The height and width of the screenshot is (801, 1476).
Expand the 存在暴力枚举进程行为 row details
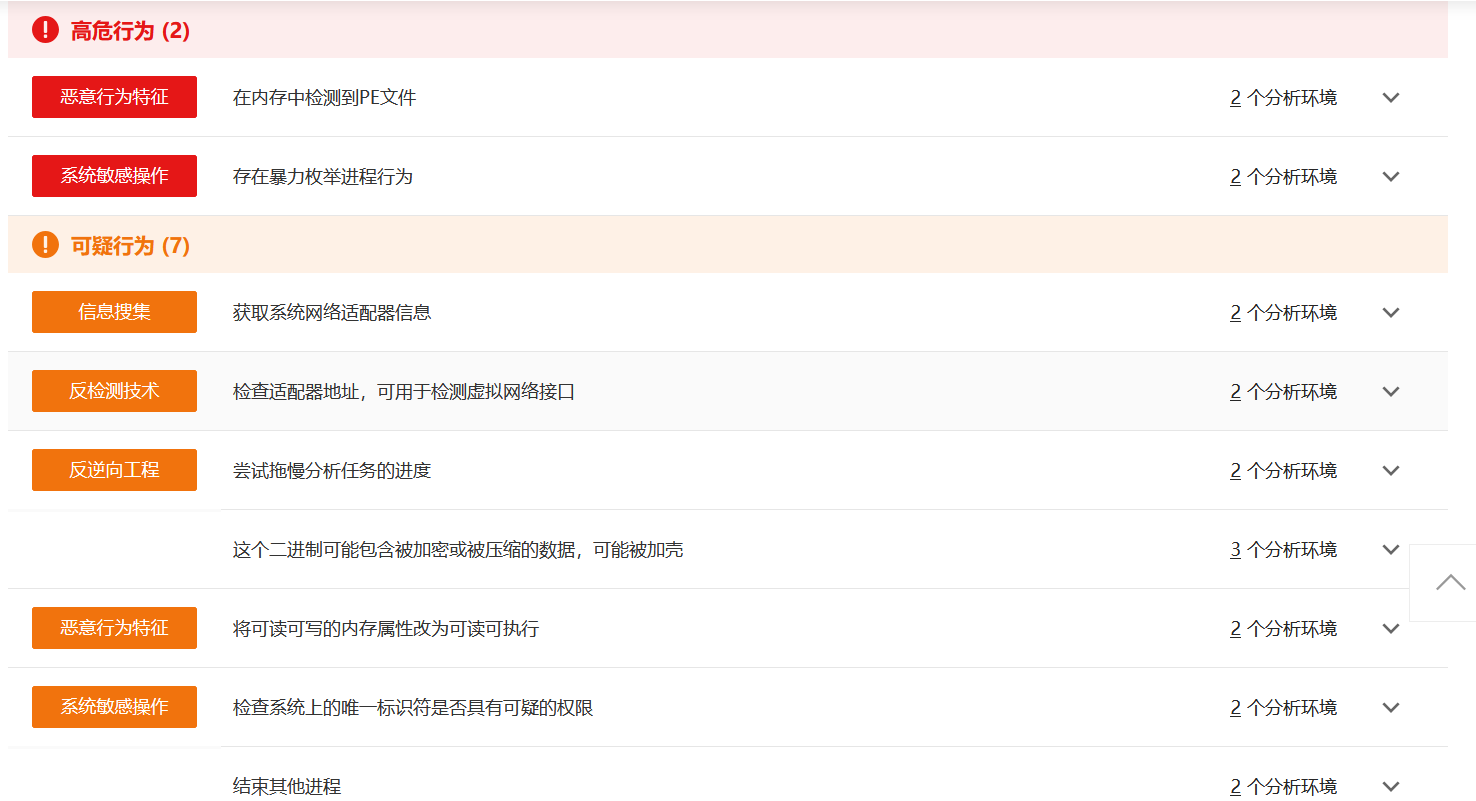click(x=1390, y=177)
